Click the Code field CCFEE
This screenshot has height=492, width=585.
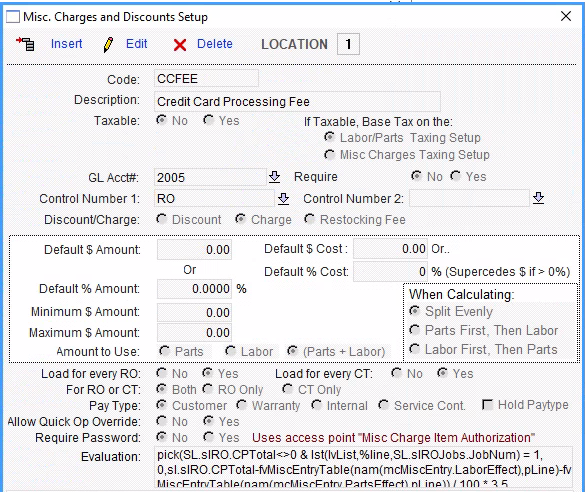coord(206,79)
